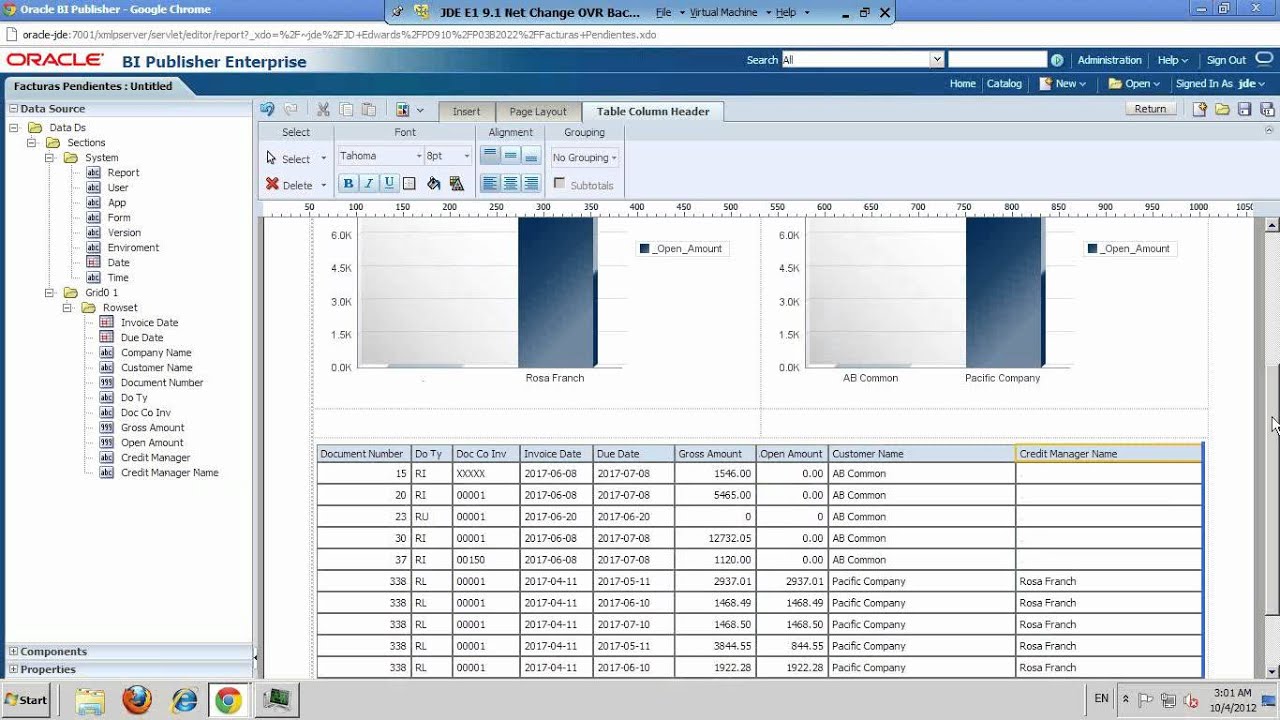Open the New menu
Viewport: 1280px width, 720px height.
click(1064, 84)
